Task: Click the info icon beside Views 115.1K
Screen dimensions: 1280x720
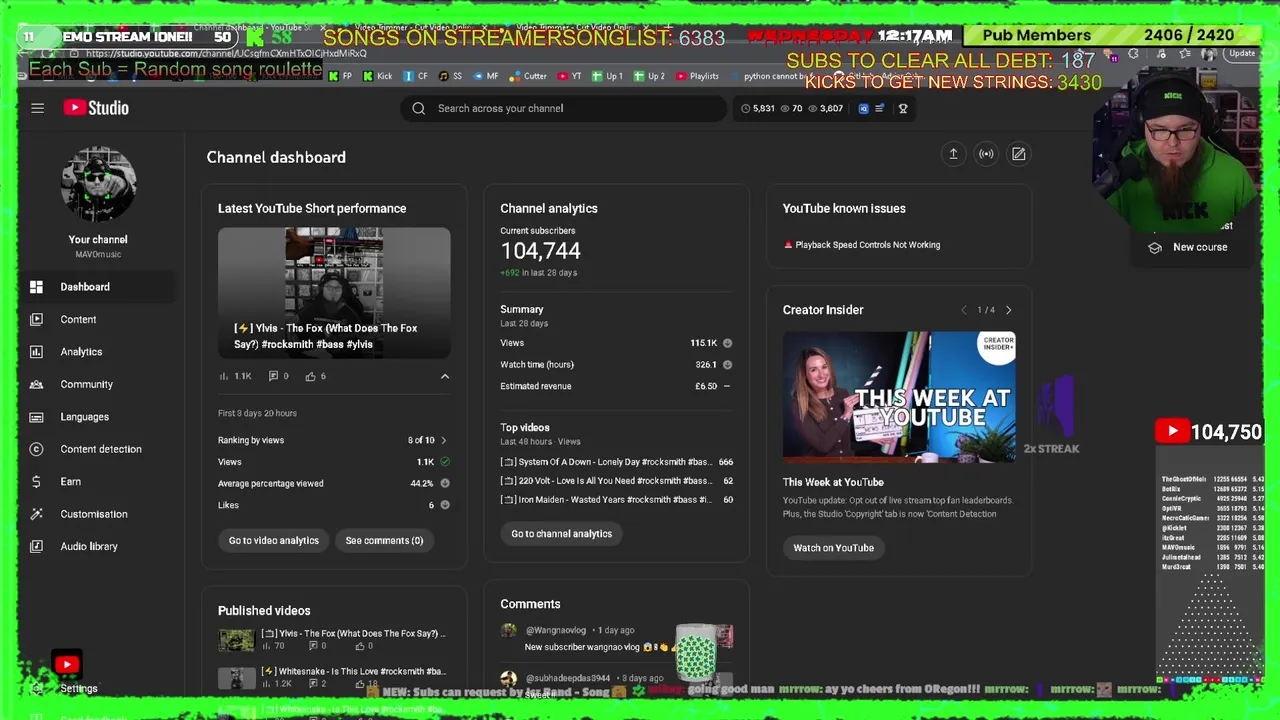Action: pyautogui.click(x=727, y=343)
